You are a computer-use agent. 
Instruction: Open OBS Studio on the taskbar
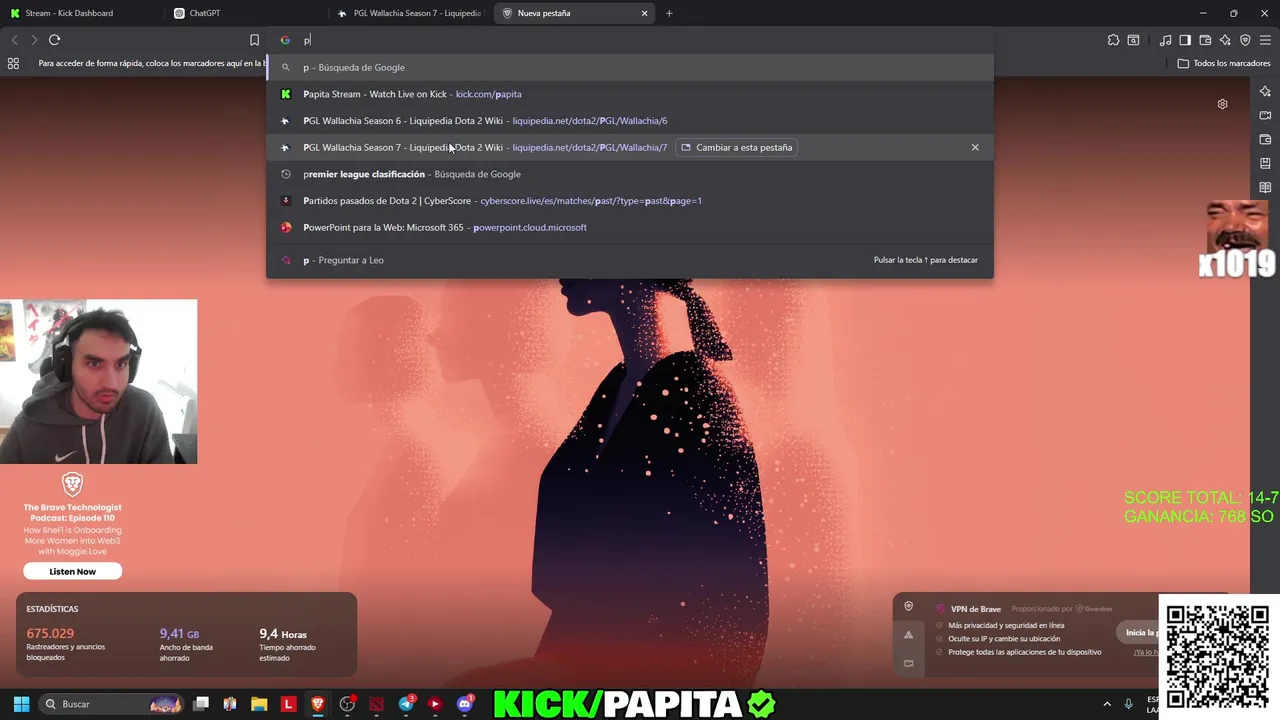347,704
